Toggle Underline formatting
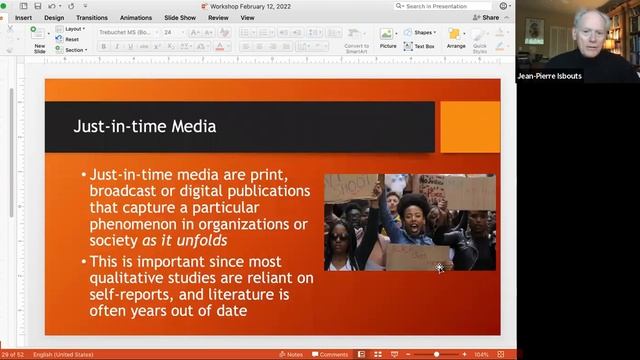This screenshot has width=640, height=360. [x=131, y=47]
